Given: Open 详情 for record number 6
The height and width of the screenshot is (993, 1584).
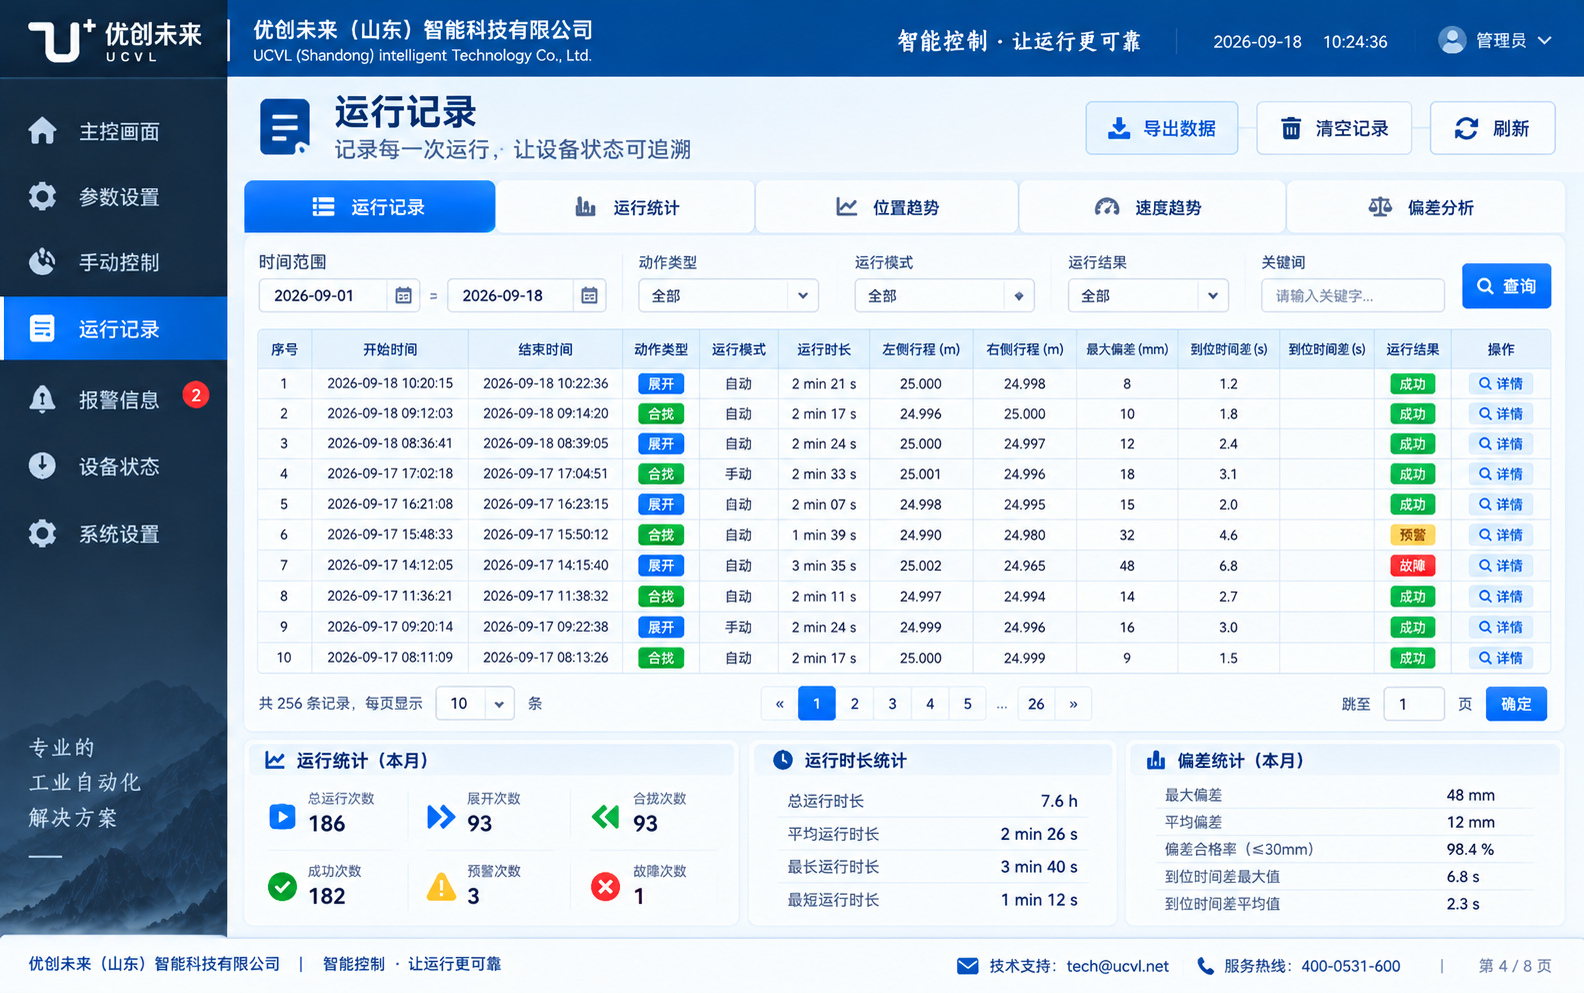Looking at the screenshot, I should pos(1501,535).
